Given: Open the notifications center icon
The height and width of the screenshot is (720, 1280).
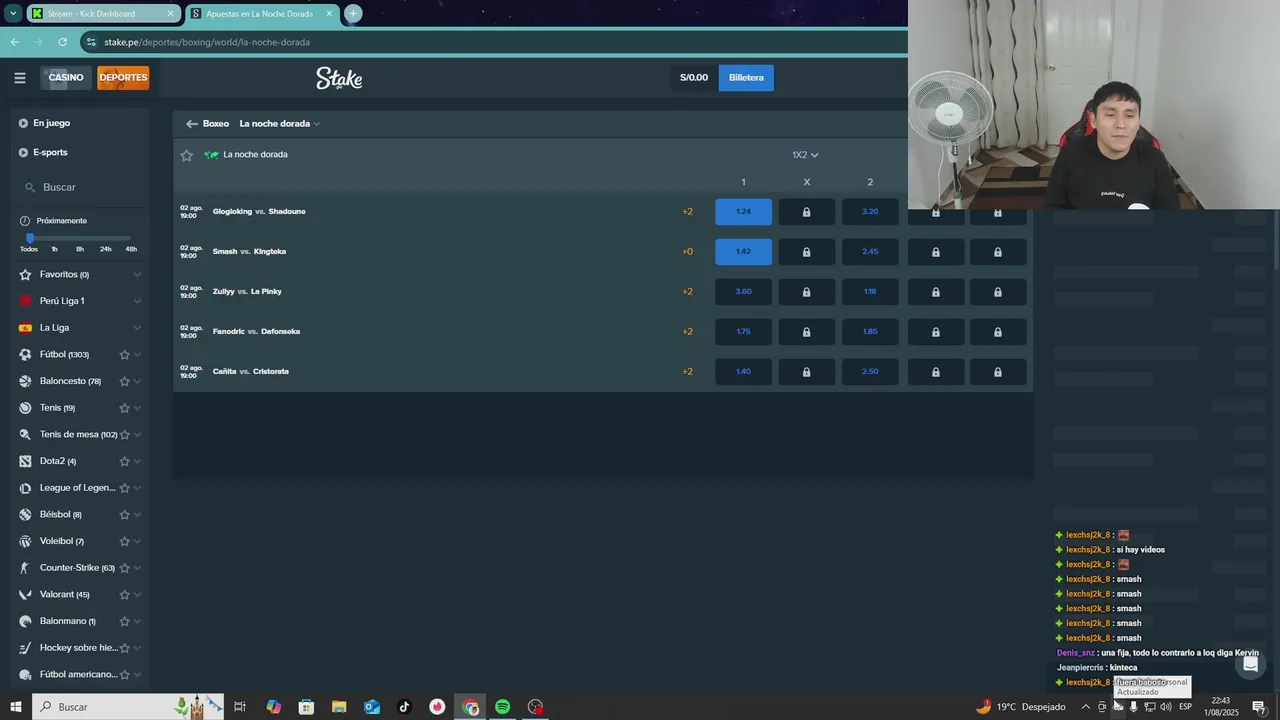Looking at the screenshot, I should point(1259,707).
